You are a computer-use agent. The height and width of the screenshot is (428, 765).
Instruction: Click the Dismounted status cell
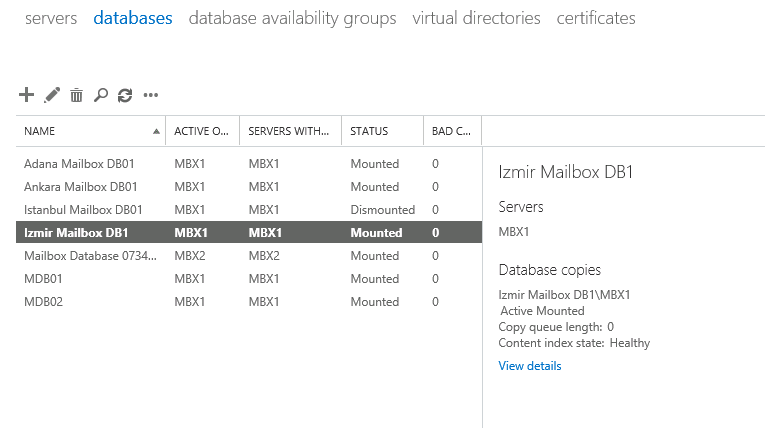click(x=382, y=210)
